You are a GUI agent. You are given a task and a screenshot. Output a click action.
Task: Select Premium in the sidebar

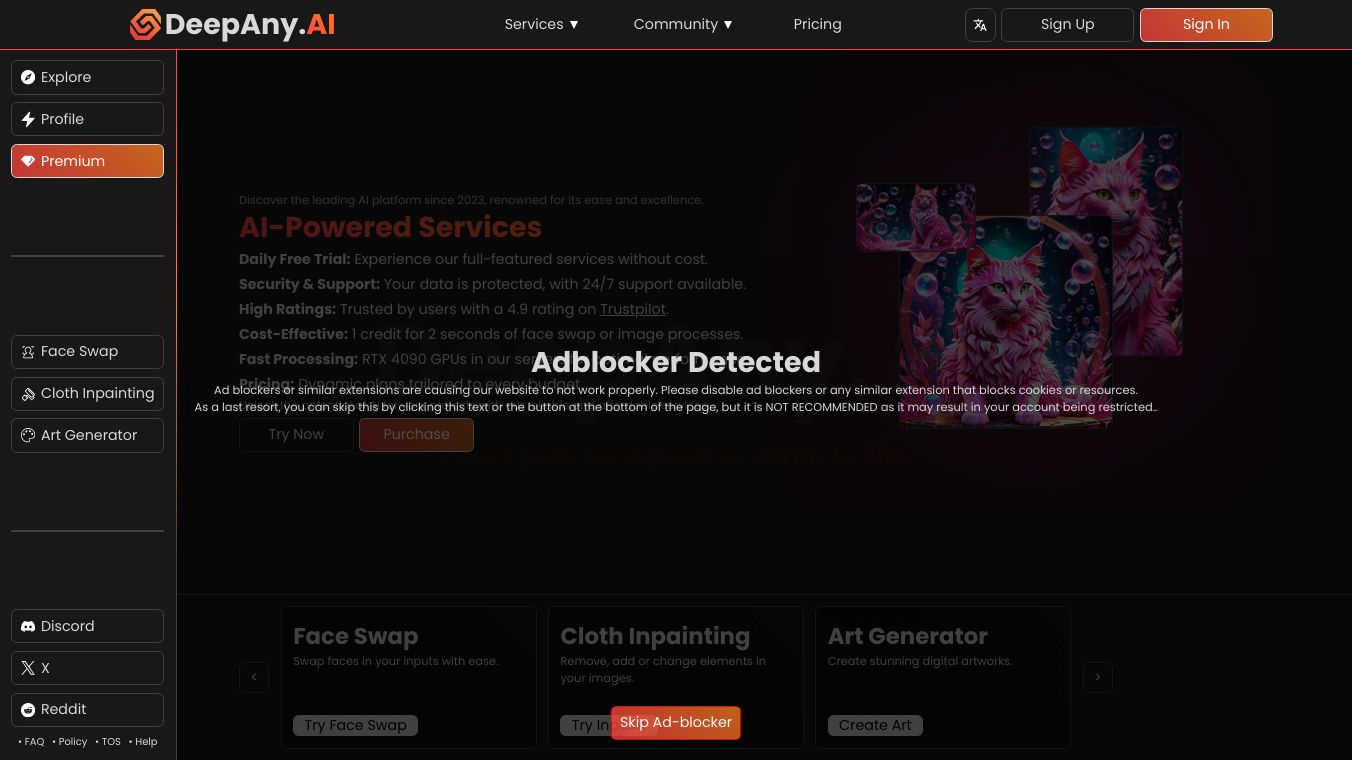point(87,161)
